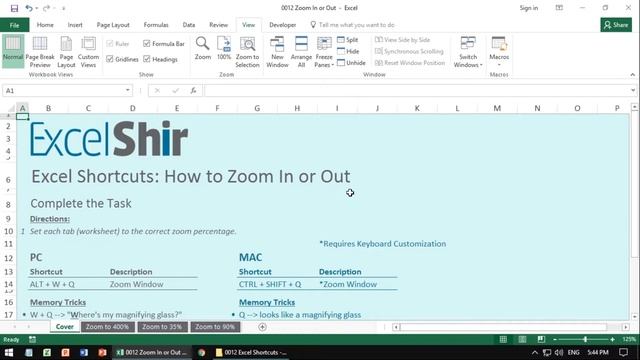Open the Name Box dropdown arrow

pyautogui.click(x=127, y=91)
